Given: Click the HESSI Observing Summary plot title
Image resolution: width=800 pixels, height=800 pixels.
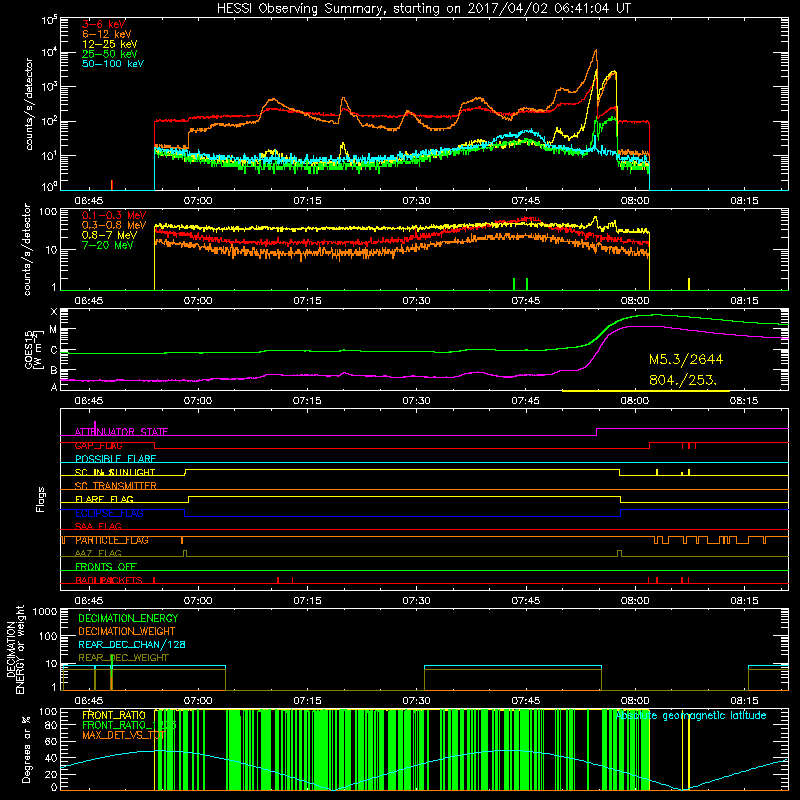Looking at the screenshot, I should pyautogui.click(x=423, y=9).
